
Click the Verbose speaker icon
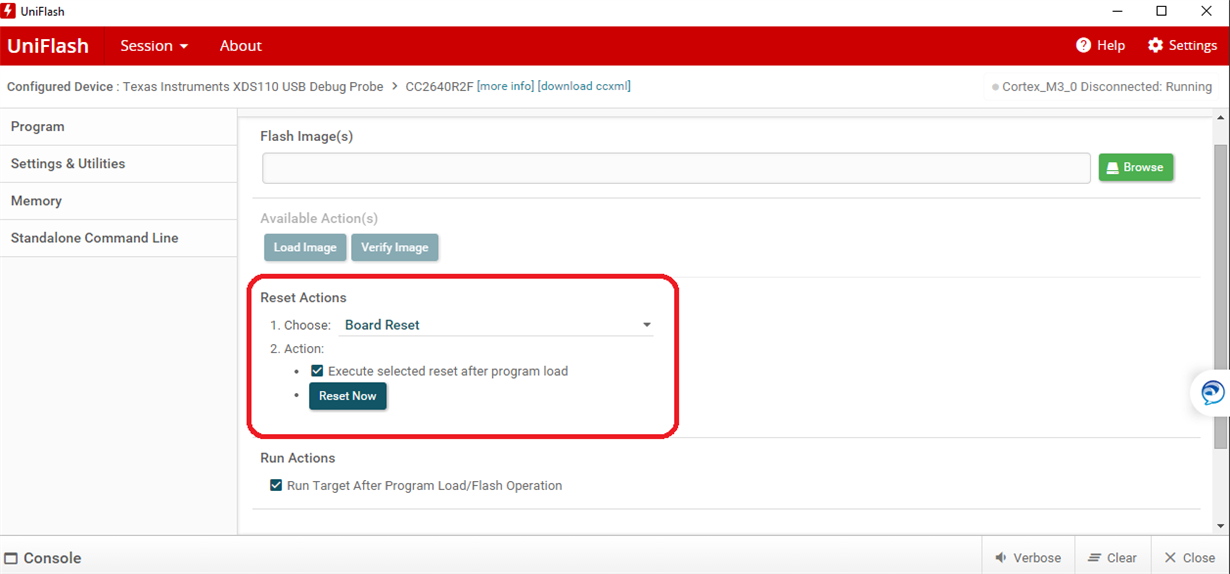coord(1001,558)
